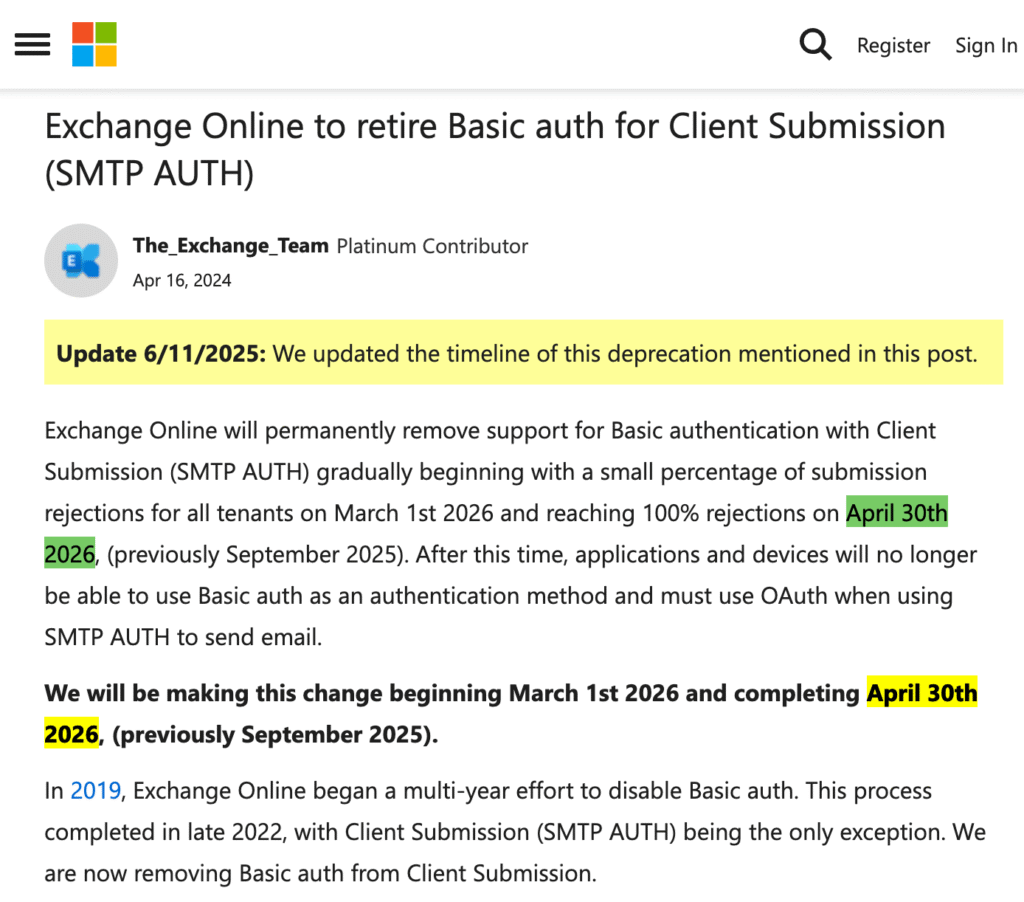Click the Apr 16, 2024 post date

coord(182,281)
